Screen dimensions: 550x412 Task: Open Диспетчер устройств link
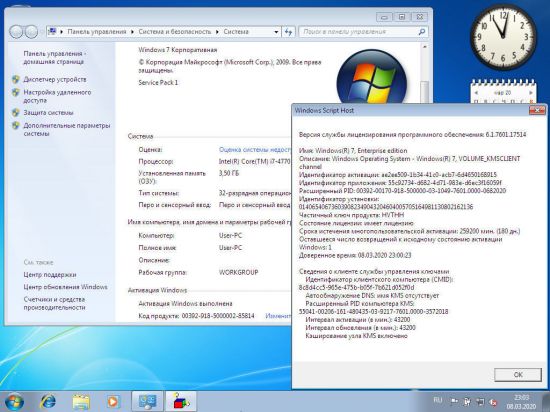(x=55, y=80)
